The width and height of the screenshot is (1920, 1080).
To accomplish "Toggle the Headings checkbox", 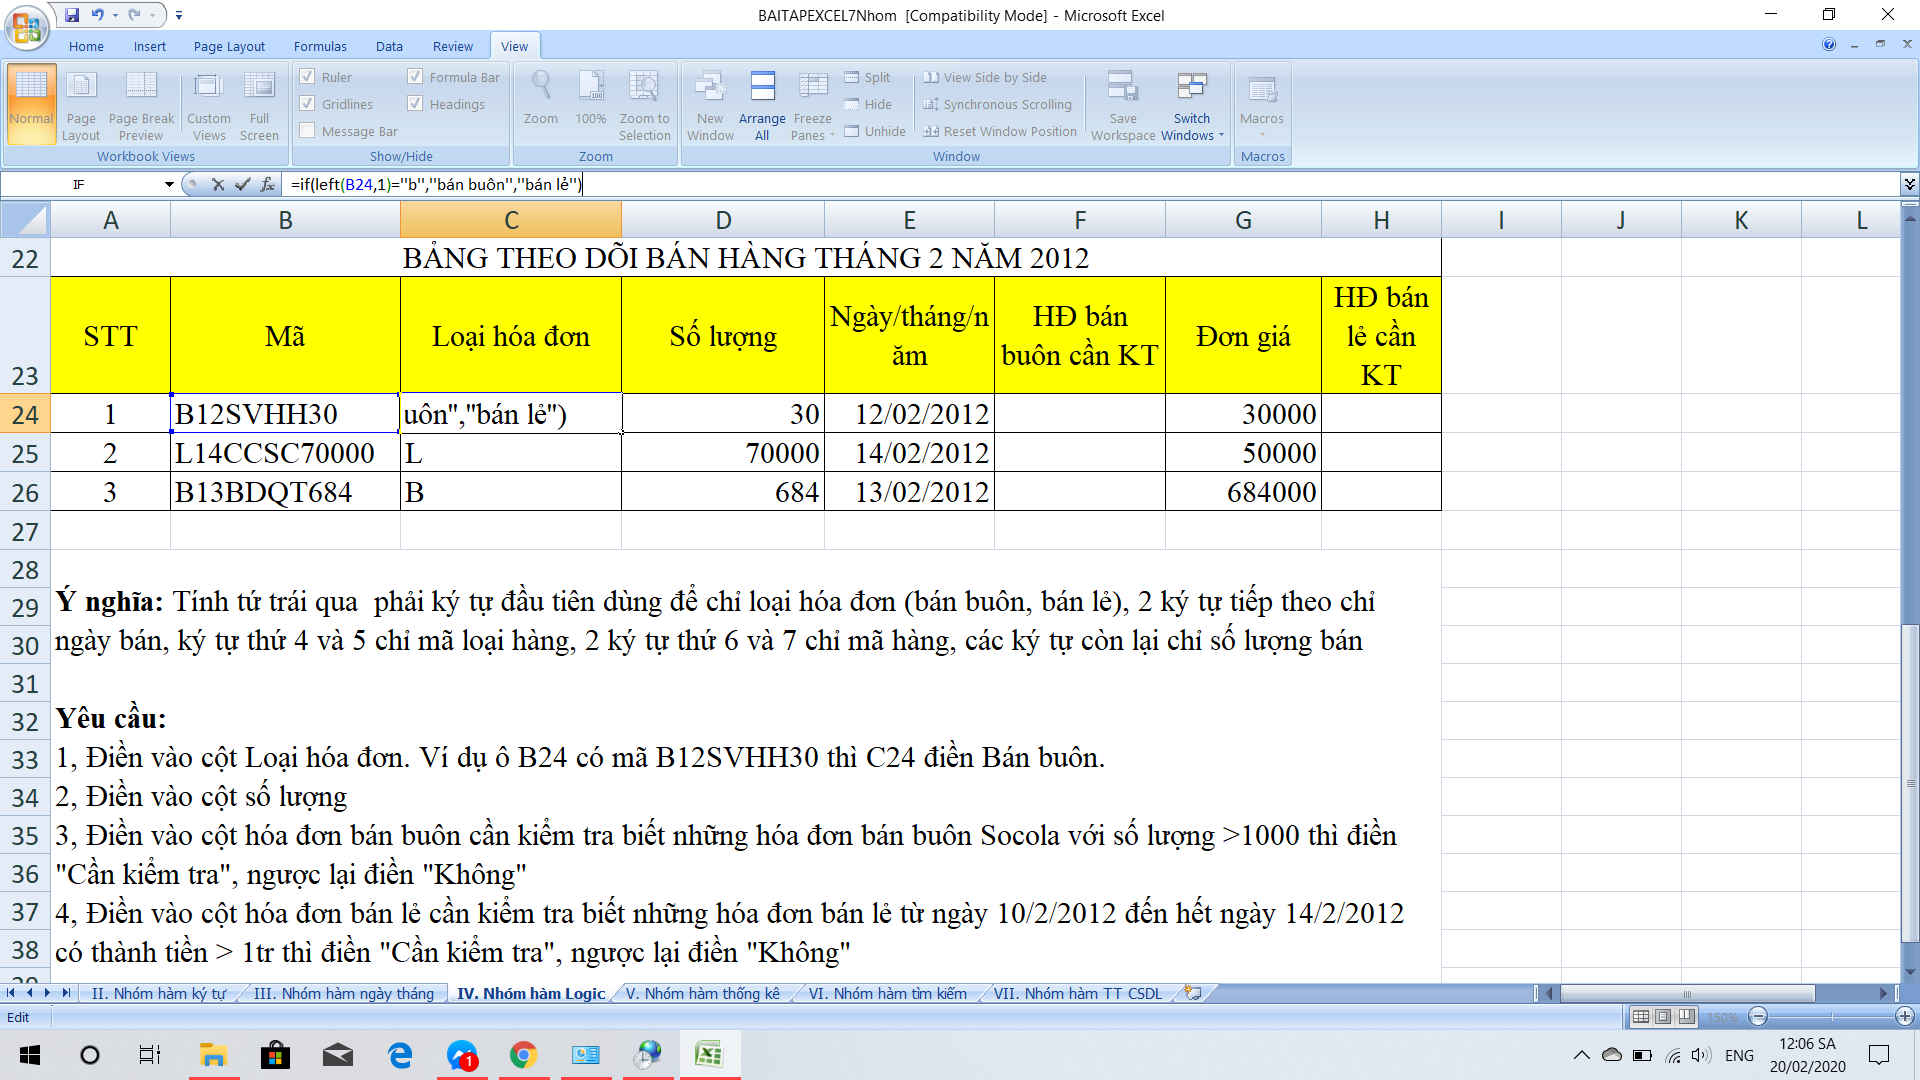I will point(415,104).
